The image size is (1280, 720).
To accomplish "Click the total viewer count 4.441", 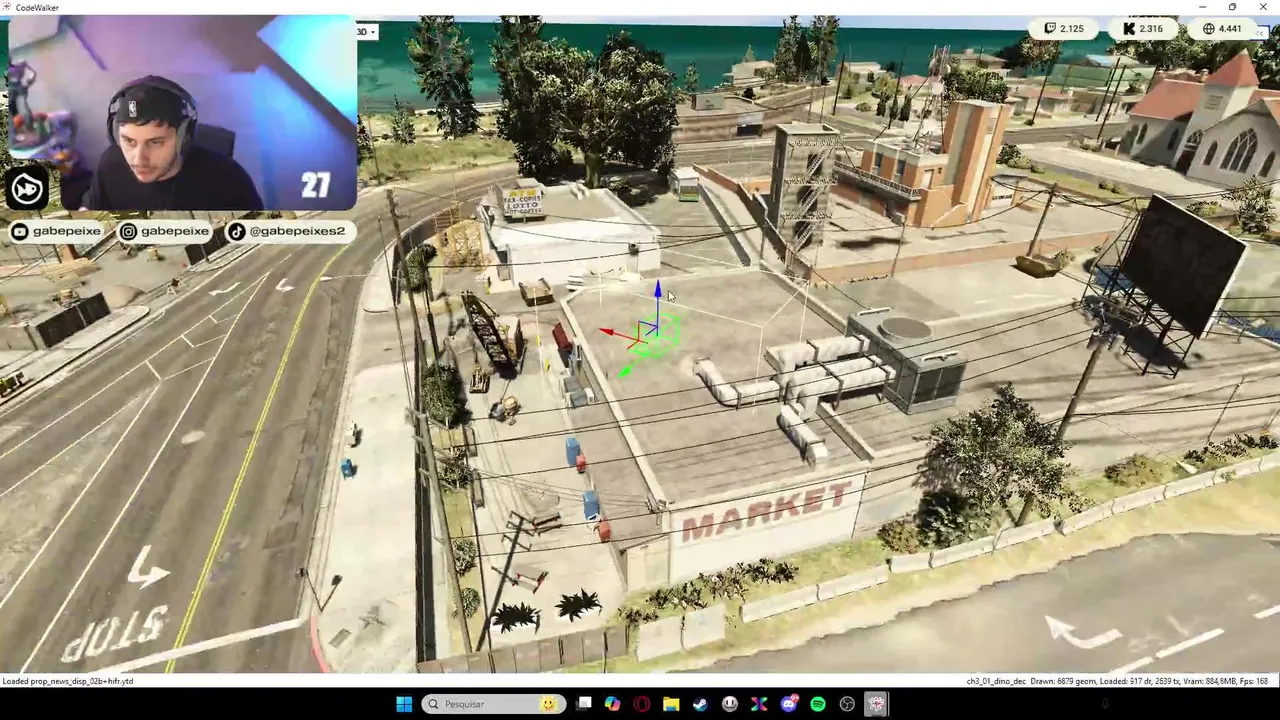I will 1222,28.
